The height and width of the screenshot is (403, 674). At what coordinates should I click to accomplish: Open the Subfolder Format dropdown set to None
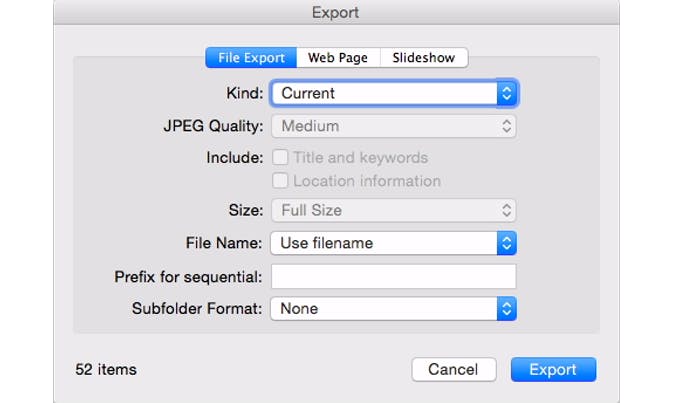point(394,309)
